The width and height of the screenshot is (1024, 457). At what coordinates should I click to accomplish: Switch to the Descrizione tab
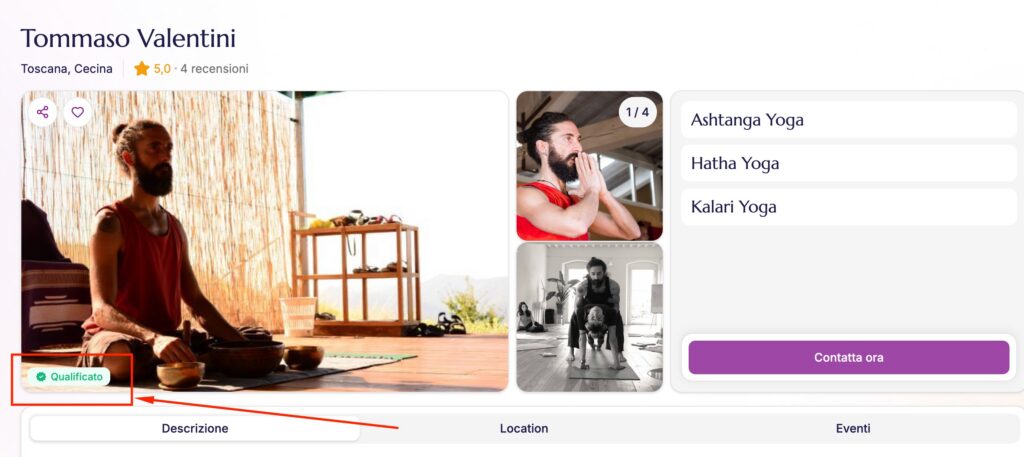[x=195, y=428]
